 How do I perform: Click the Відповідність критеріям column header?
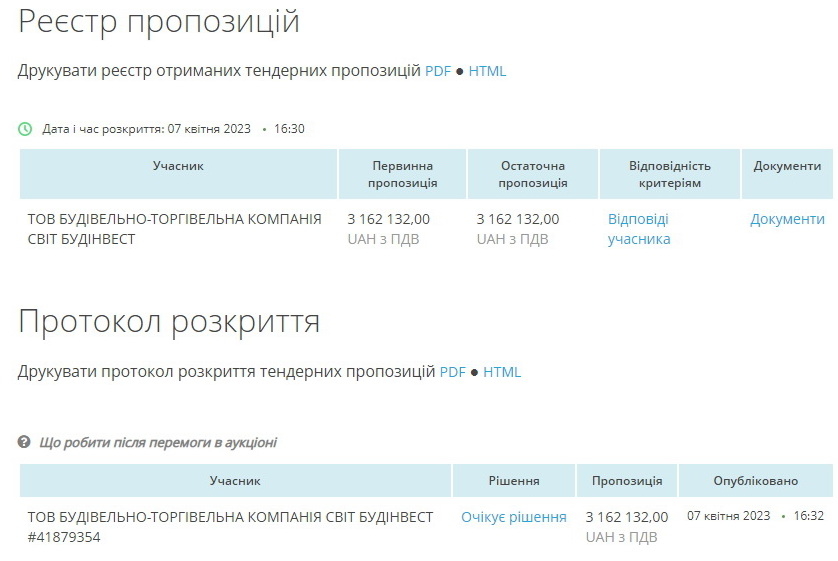[x=669, y=174]
